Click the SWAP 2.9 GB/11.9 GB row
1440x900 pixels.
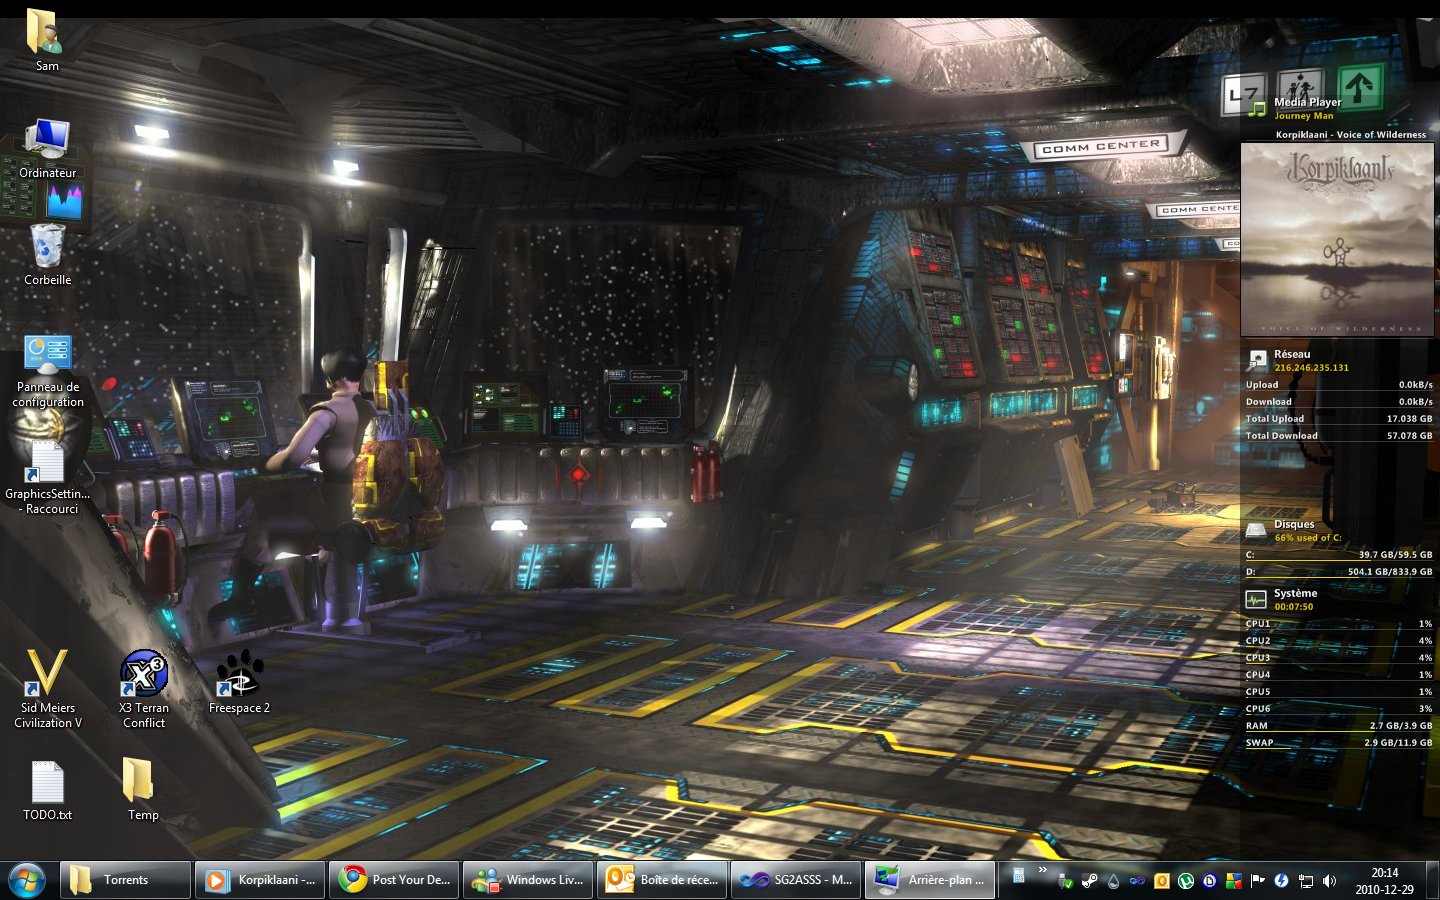click(x=1339, y=742)
